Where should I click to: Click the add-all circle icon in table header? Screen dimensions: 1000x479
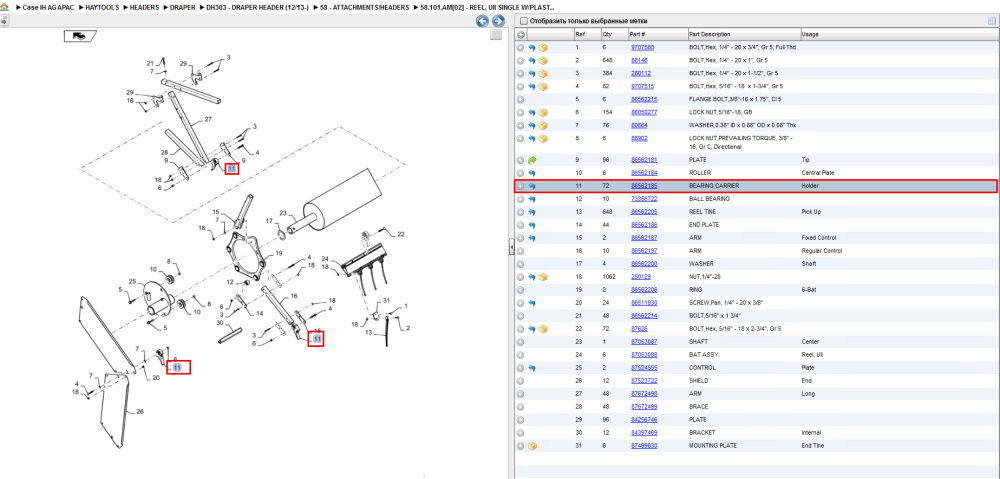521,34
